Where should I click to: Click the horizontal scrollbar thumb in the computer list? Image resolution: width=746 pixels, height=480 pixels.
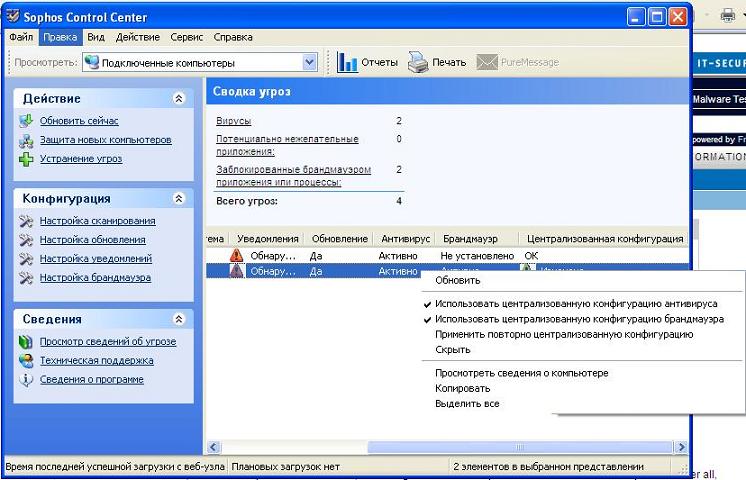point(520,447)
